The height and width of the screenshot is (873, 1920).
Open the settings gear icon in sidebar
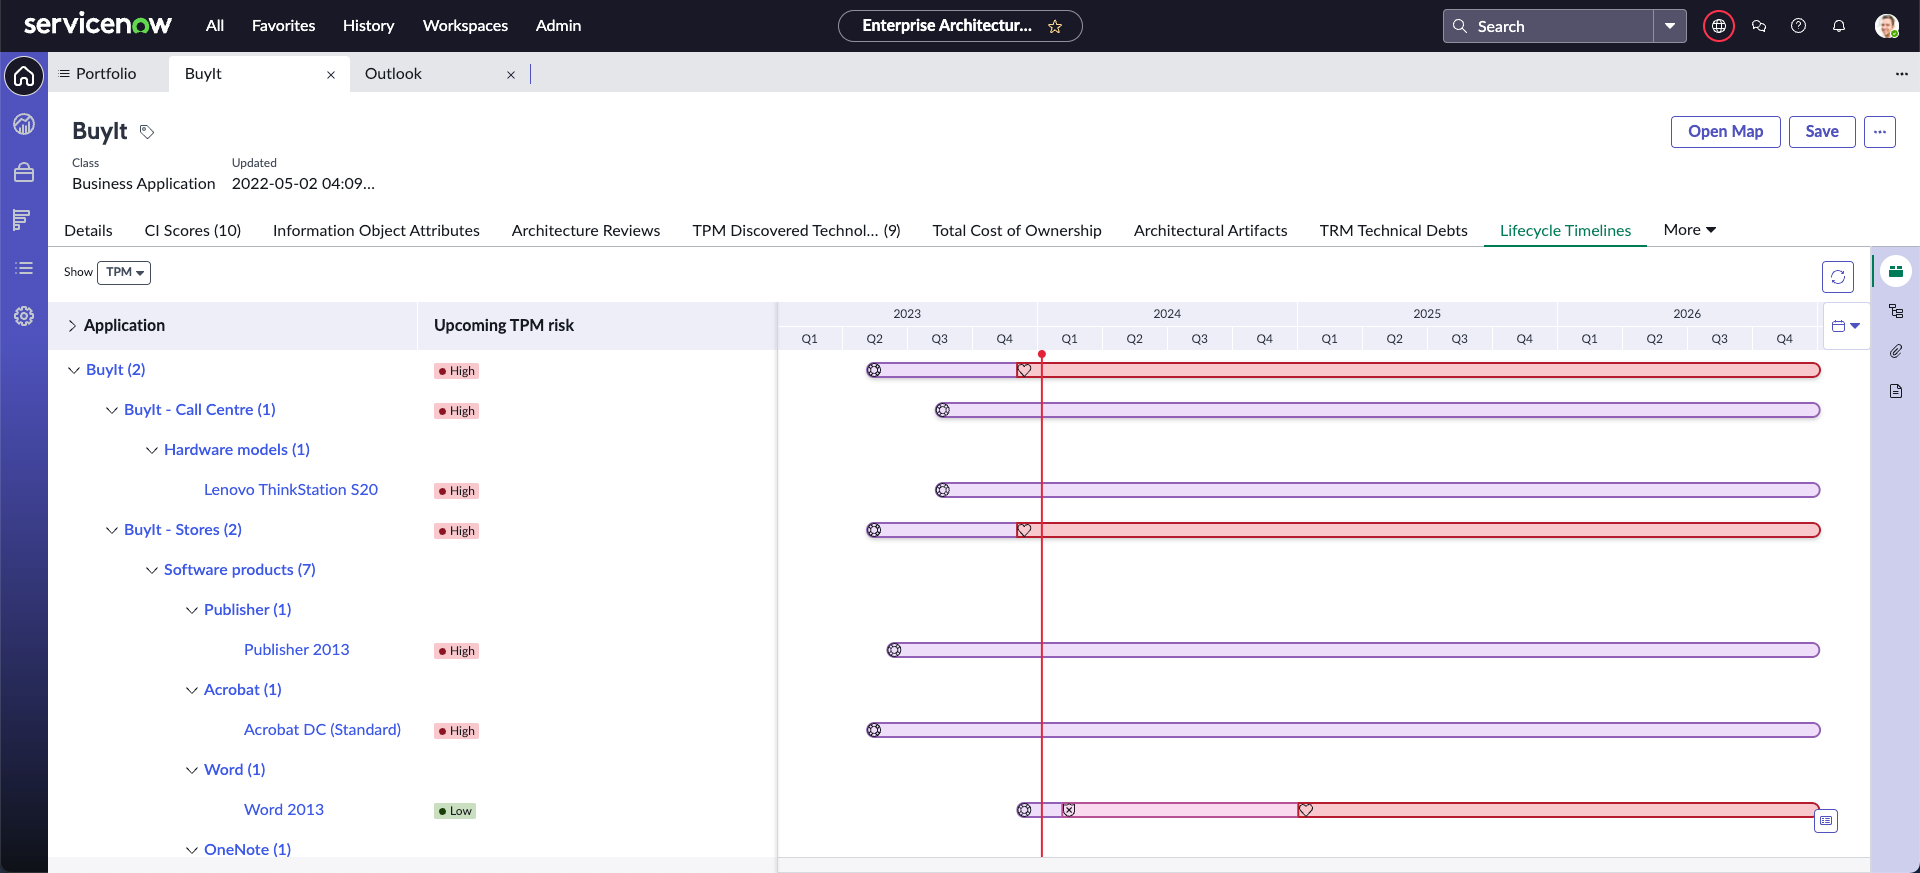click(24, 316)
